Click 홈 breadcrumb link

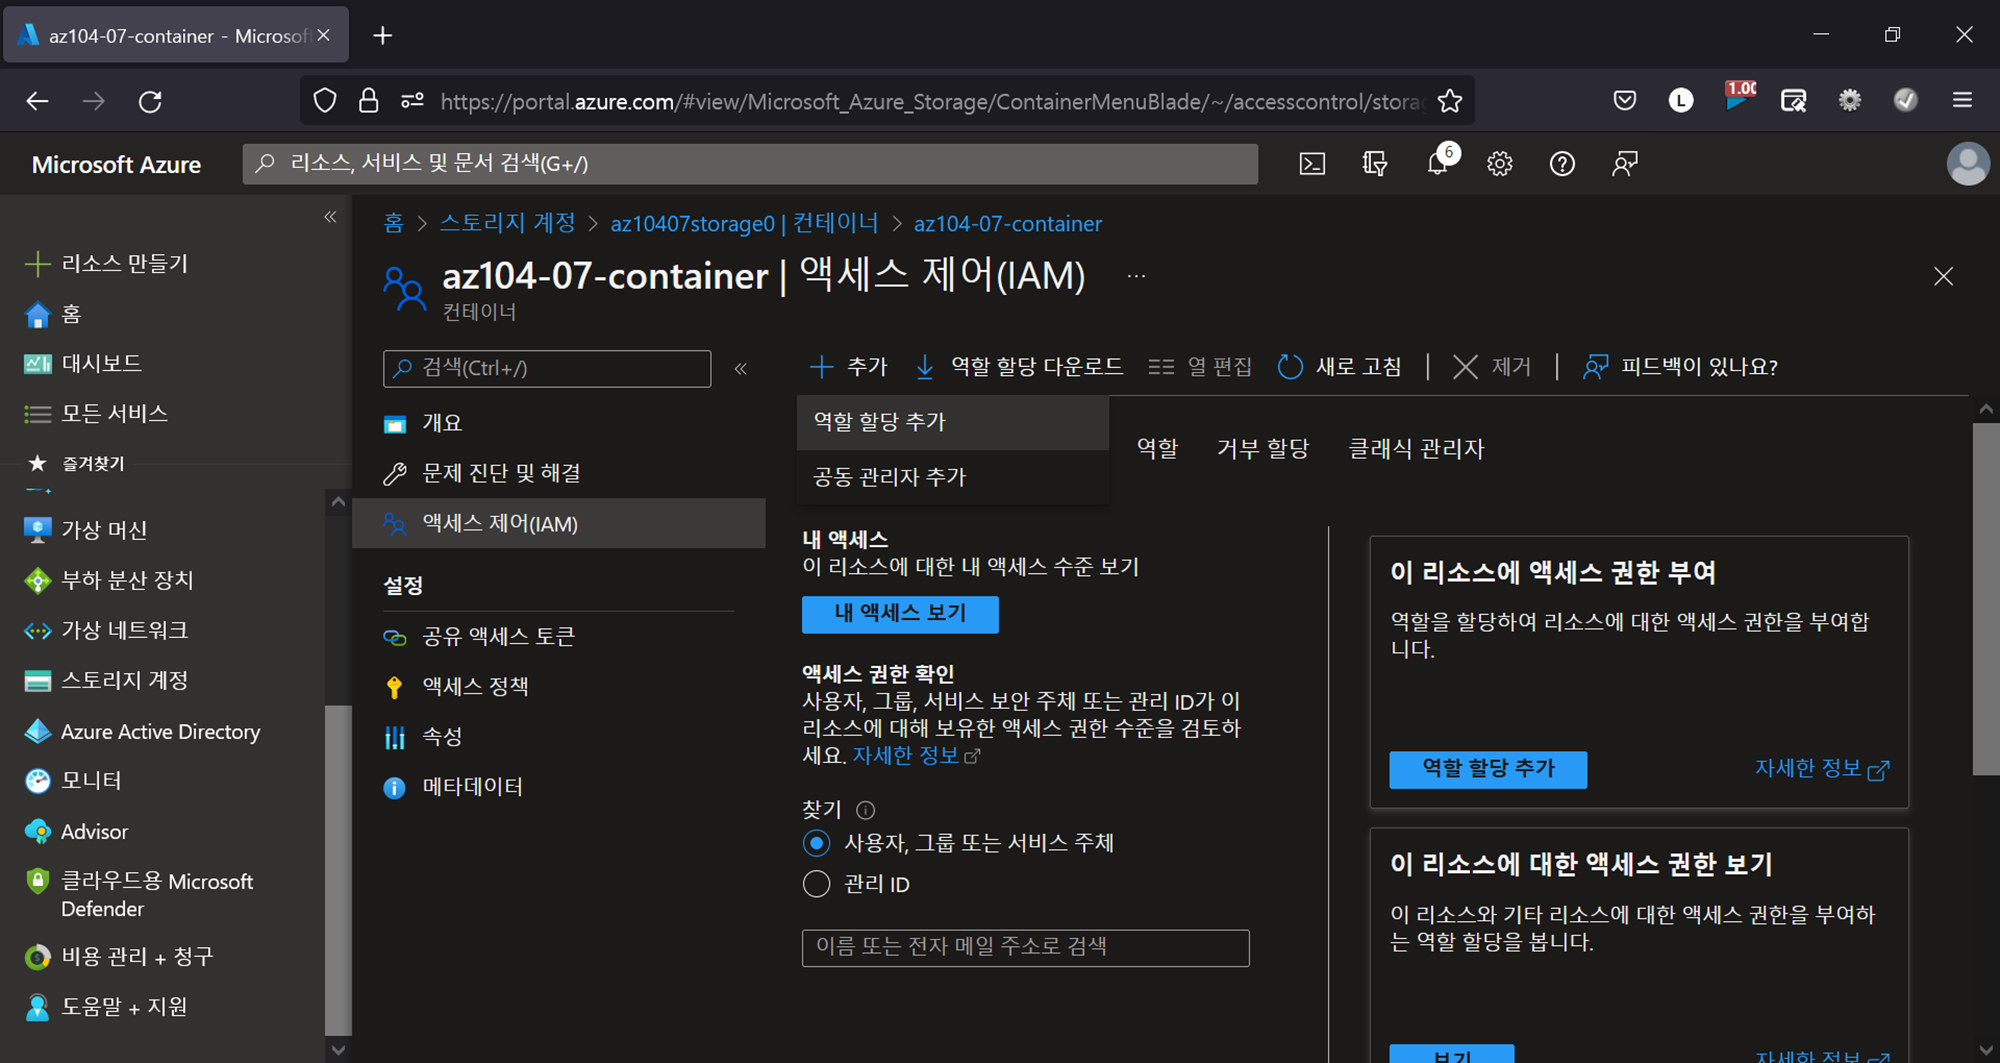click(x=393, y=224)
